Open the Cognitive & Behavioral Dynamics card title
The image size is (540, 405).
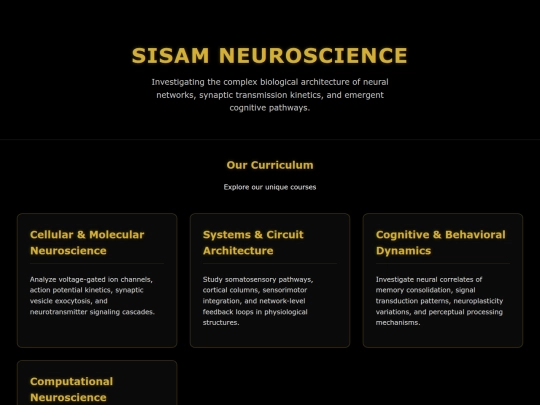click(440, 242)
